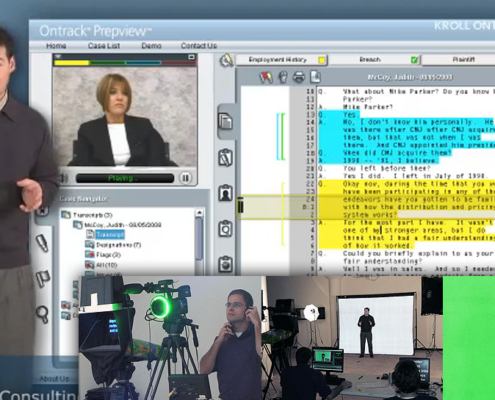Open the Contact Us menu item

[x=199, y=46]
